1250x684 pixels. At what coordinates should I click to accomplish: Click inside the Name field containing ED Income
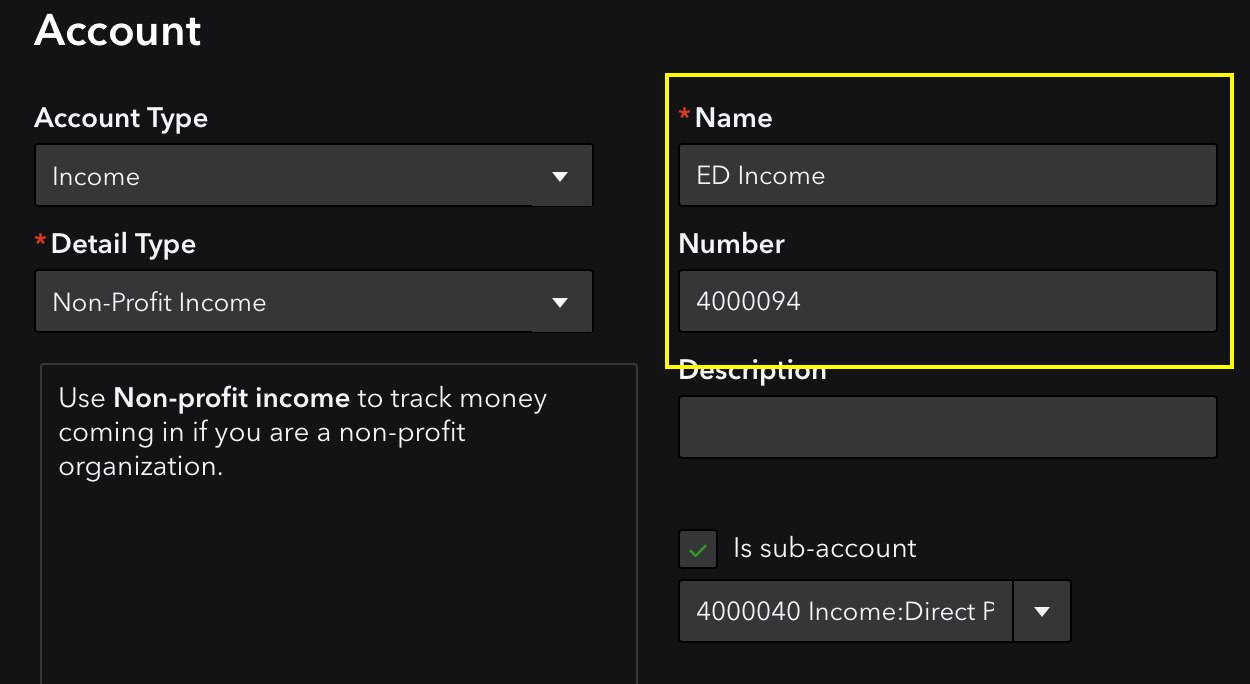[x=947, y=174]
